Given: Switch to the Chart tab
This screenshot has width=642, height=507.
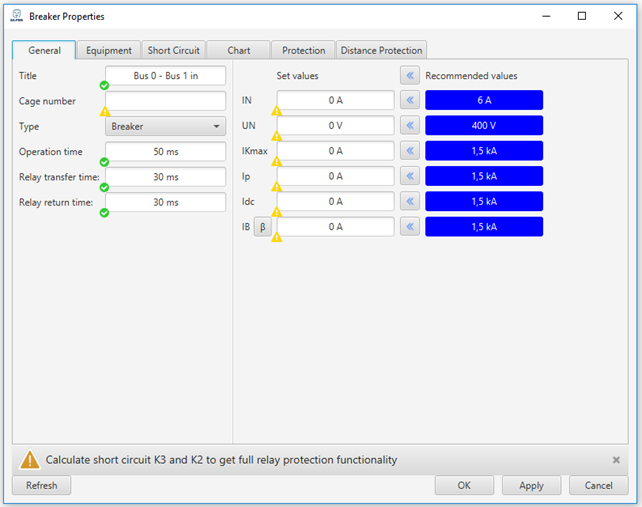Looking at the screenshot, I should (x=239, y=50).
